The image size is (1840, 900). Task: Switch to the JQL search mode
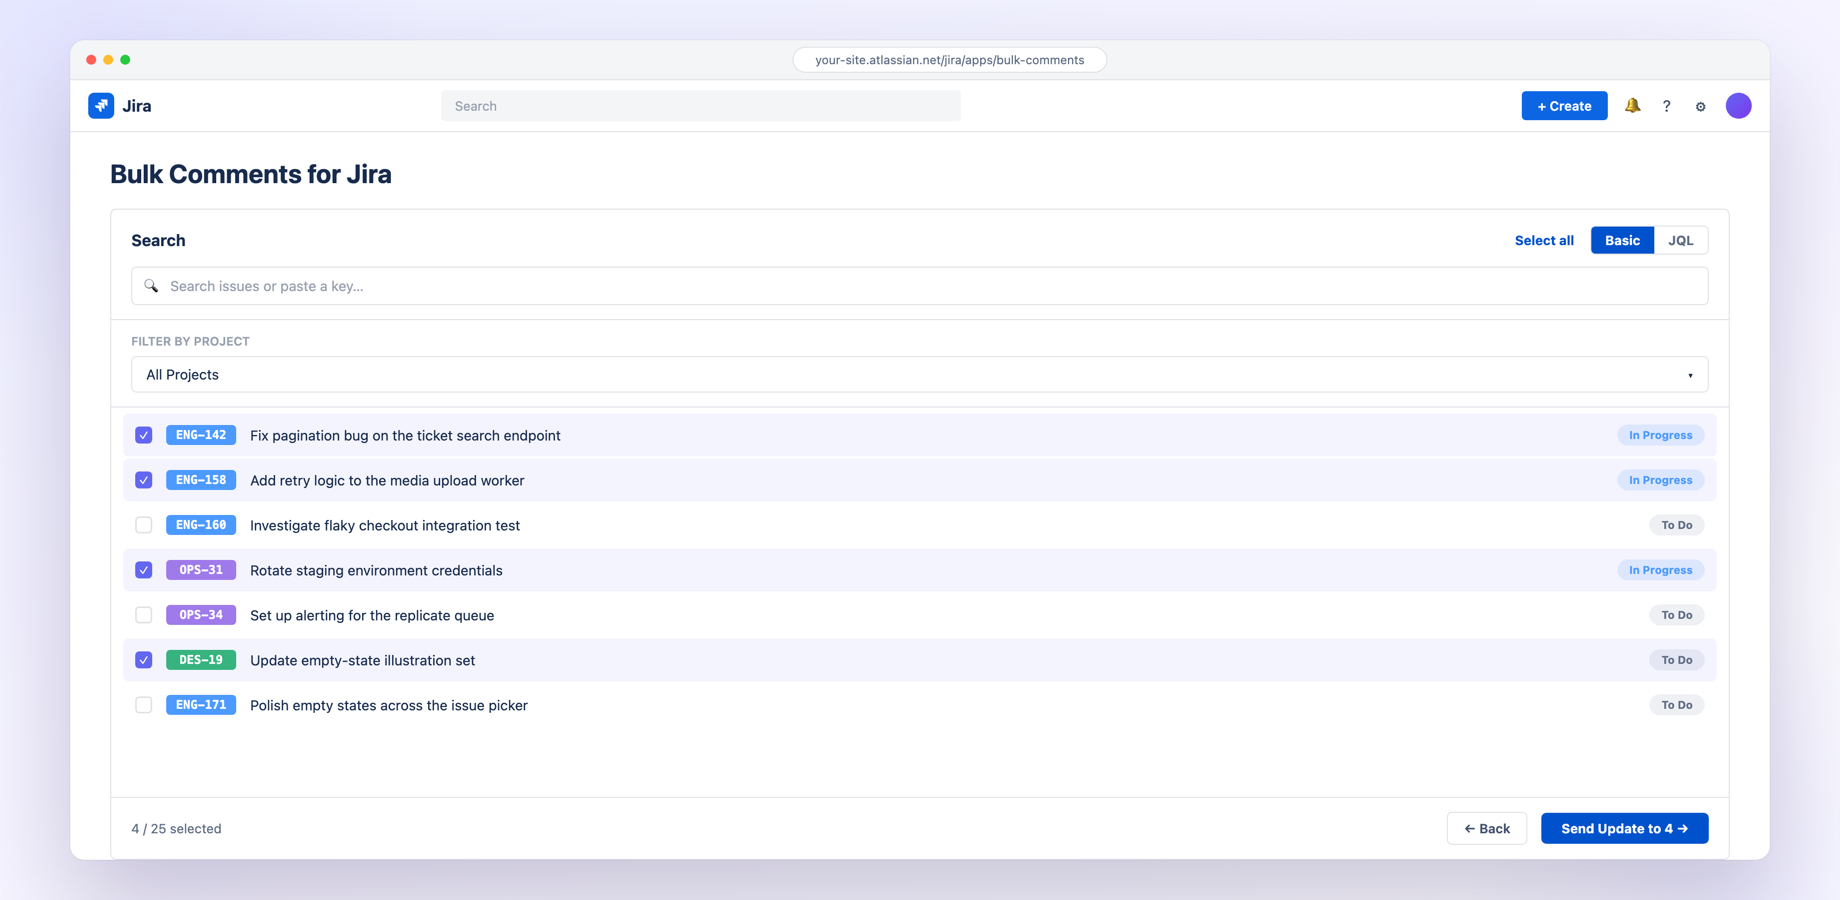(x=1681, y=240)
